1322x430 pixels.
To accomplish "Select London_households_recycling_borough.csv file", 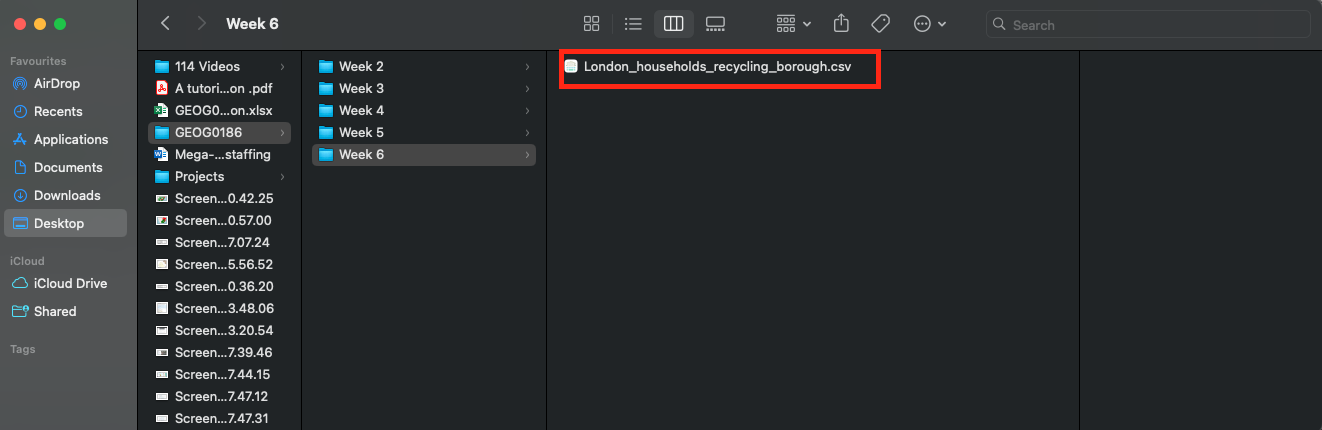I will coord(717,67).
